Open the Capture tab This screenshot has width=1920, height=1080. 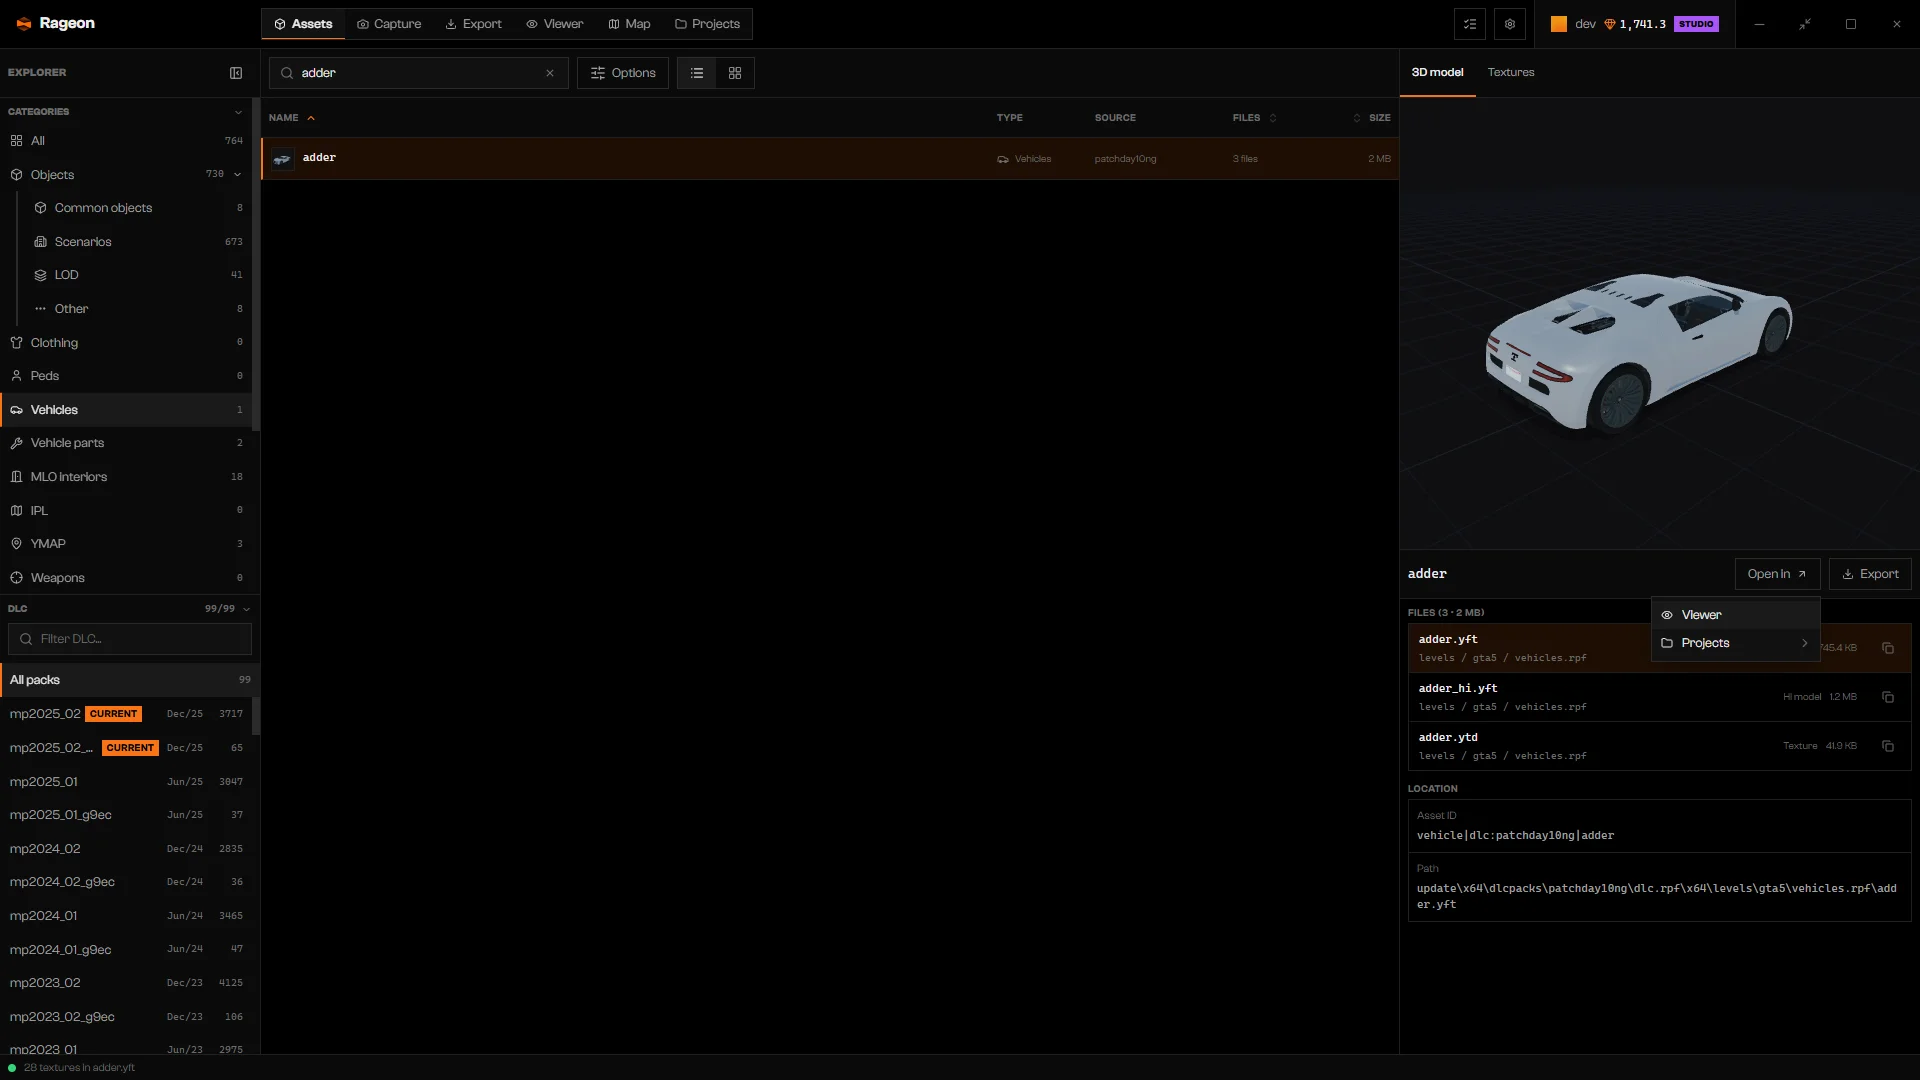coord(389,24)
